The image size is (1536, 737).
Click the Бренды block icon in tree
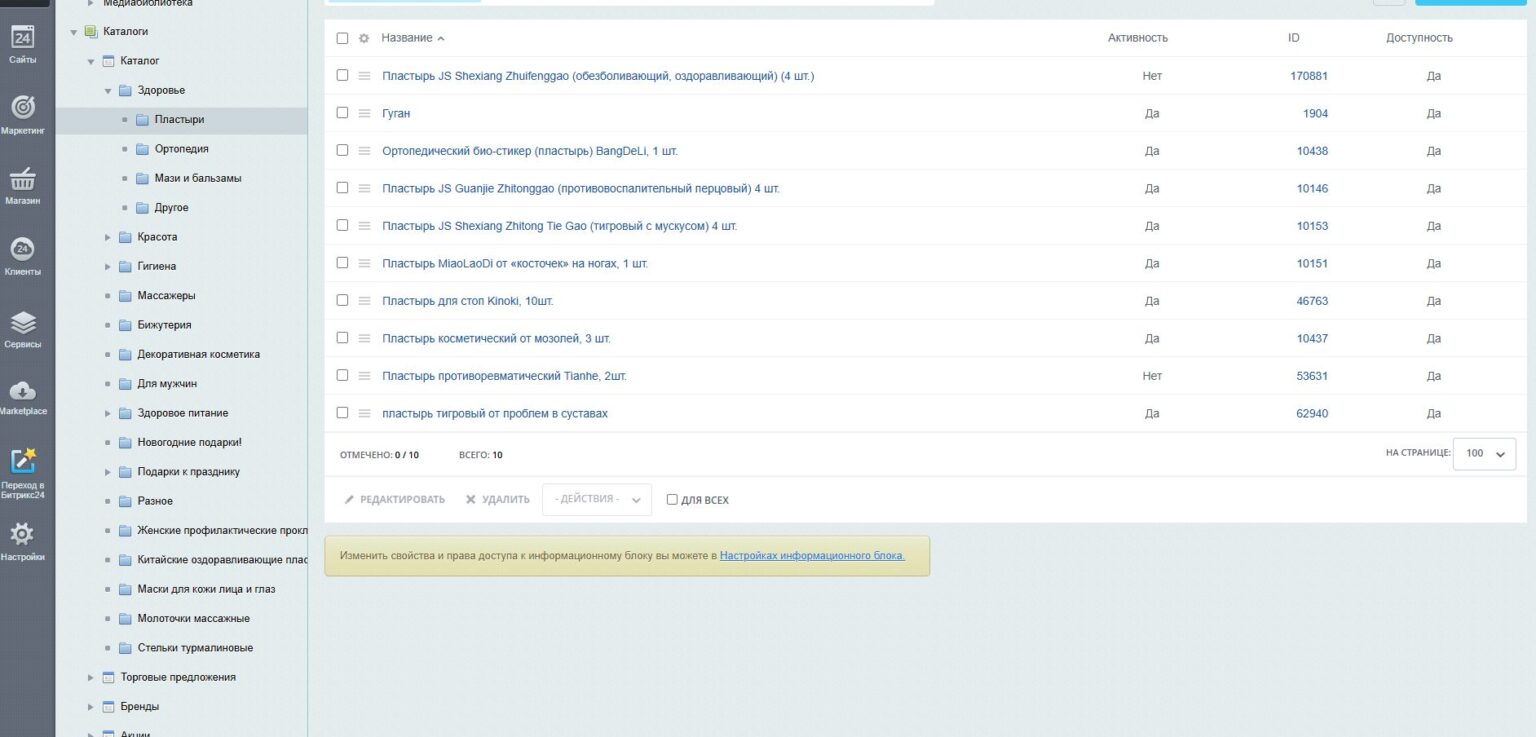click(108, 707)
